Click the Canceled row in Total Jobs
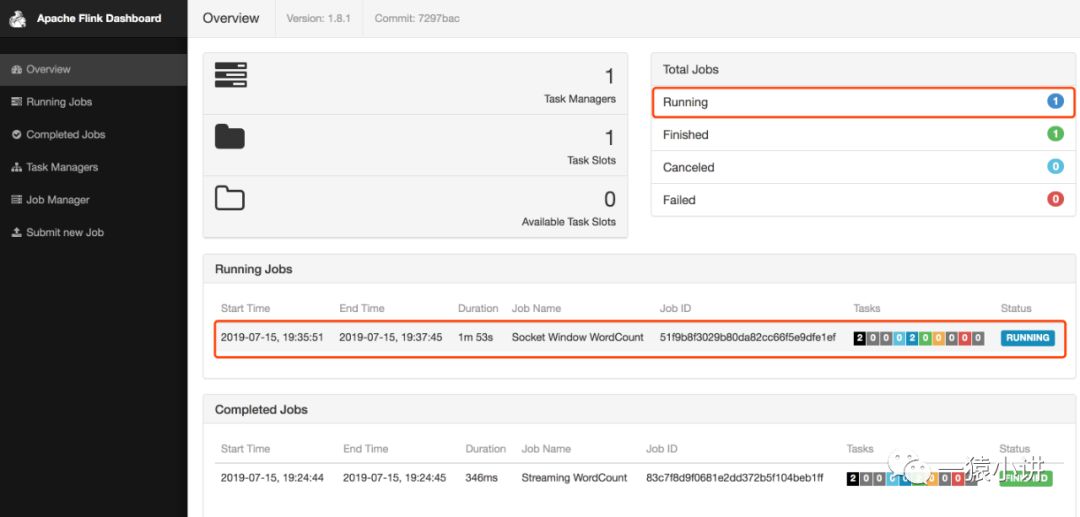The width and height of the screenshot is (1080, 517). (x=863, y=167)
